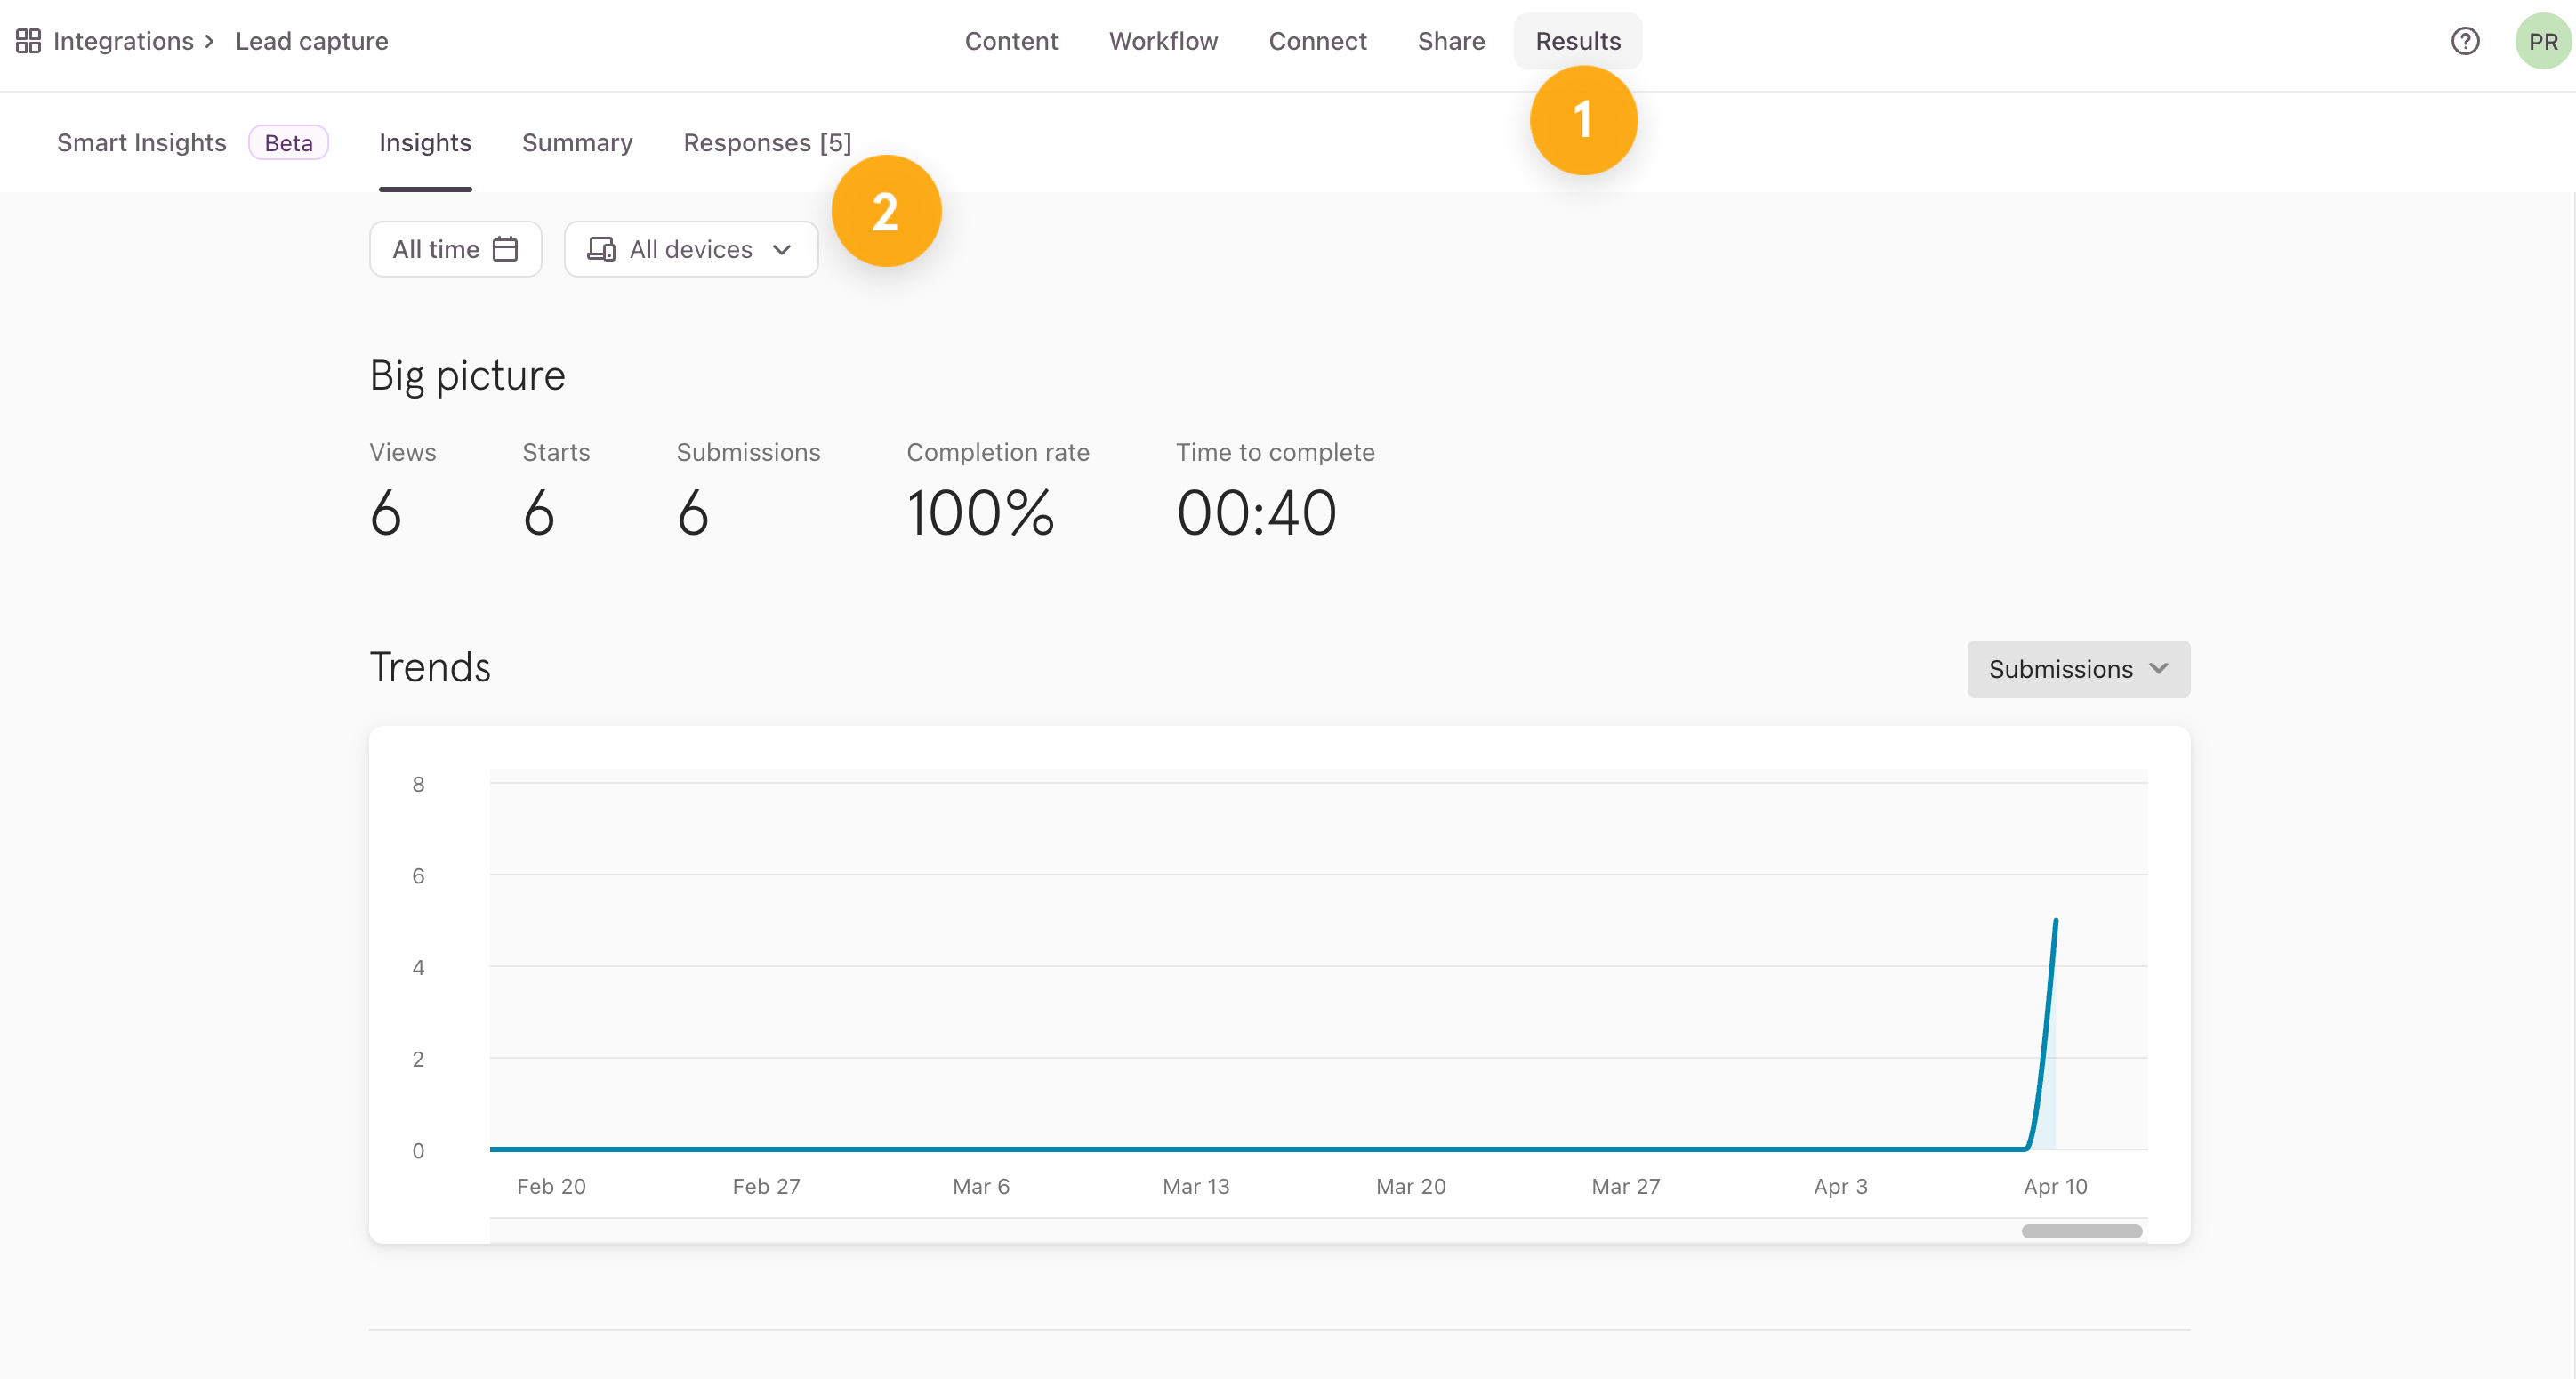Click the 00:40 time to complete value
The height and width of the screenshot is (1379, 2576).
[x=1256, y=513]
